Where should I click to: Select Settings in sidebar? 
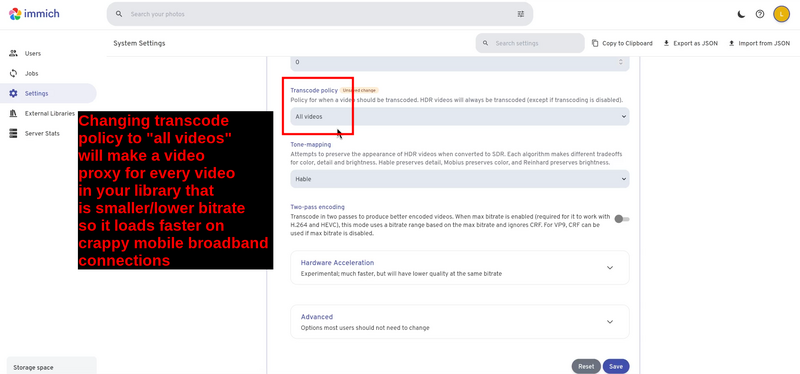[48, 93]
